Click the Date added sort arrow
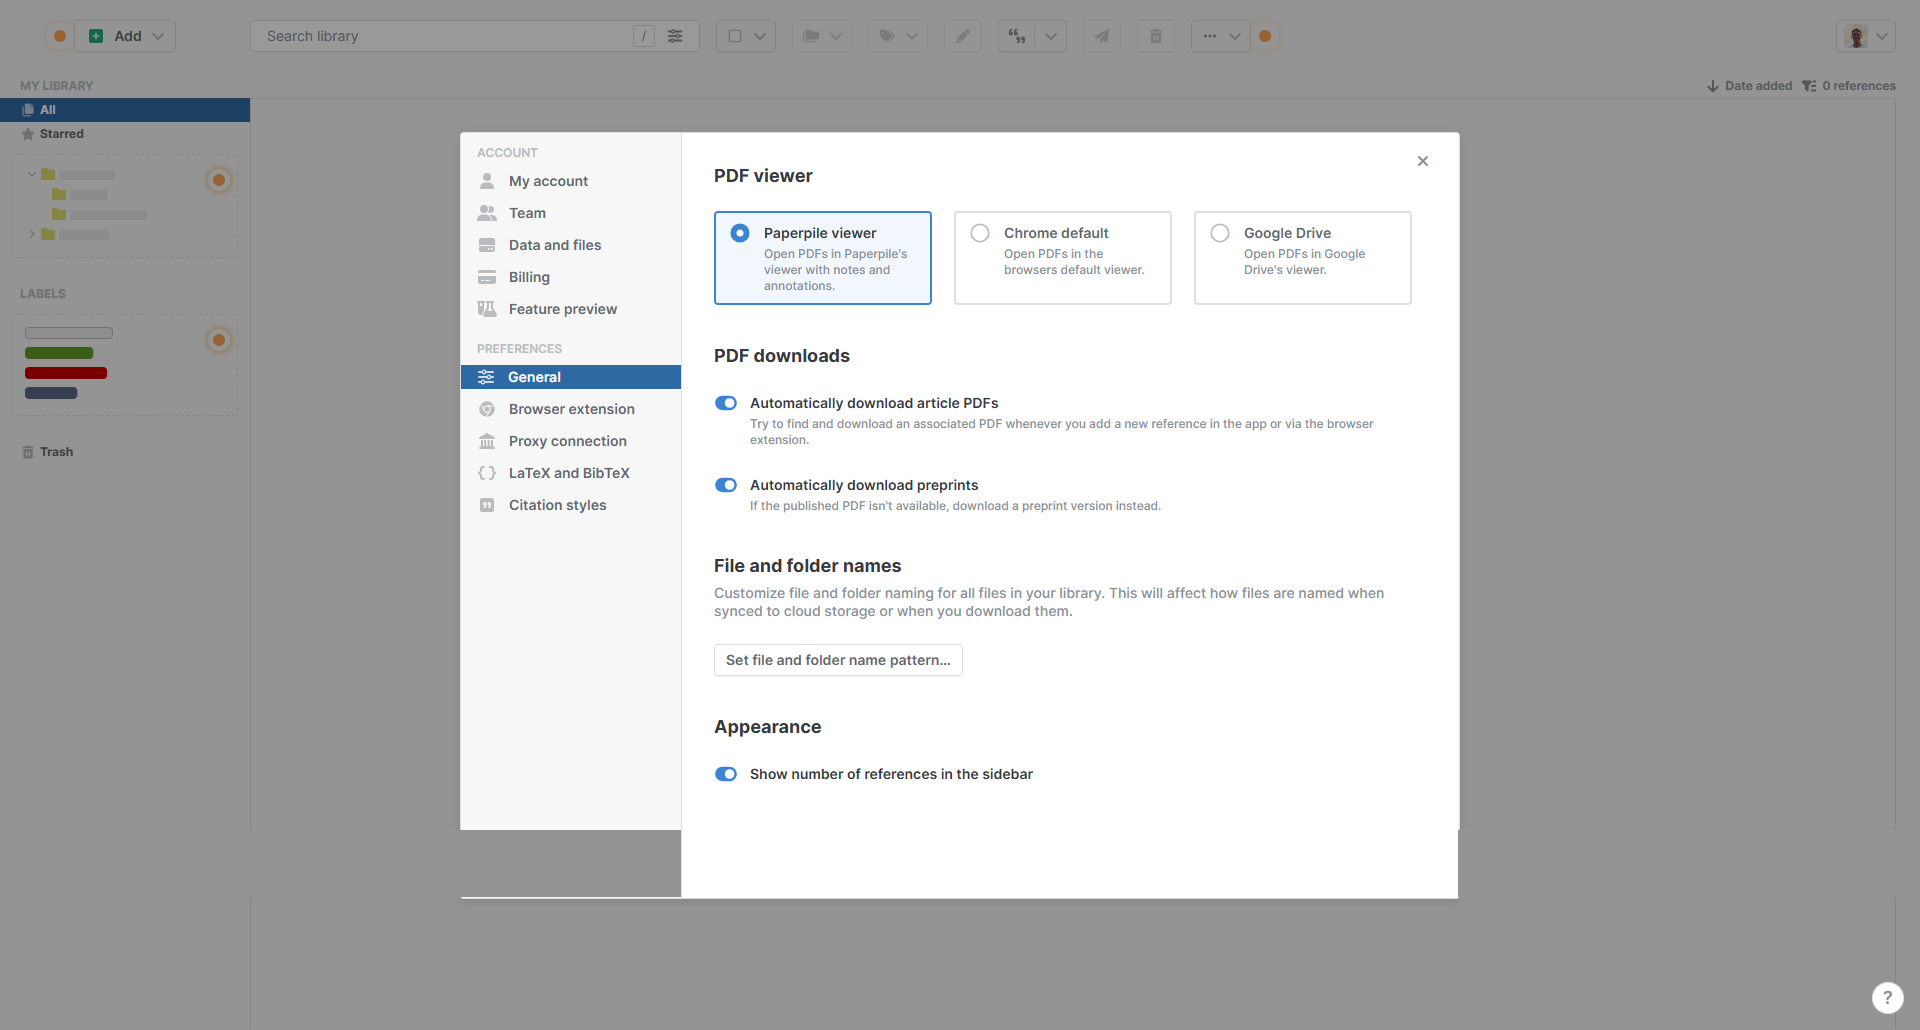Screen dimensions: 1920x1030 (x=1712, y=86)
